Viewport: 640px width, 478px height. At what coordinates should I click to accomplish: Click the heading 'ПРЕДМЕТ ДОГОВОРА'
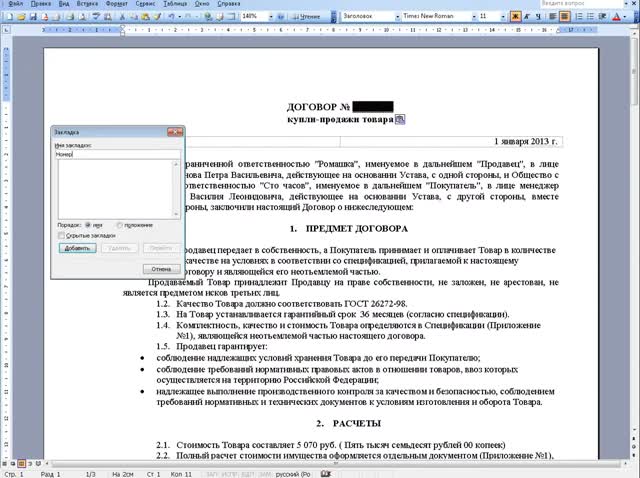coord(357,229)
